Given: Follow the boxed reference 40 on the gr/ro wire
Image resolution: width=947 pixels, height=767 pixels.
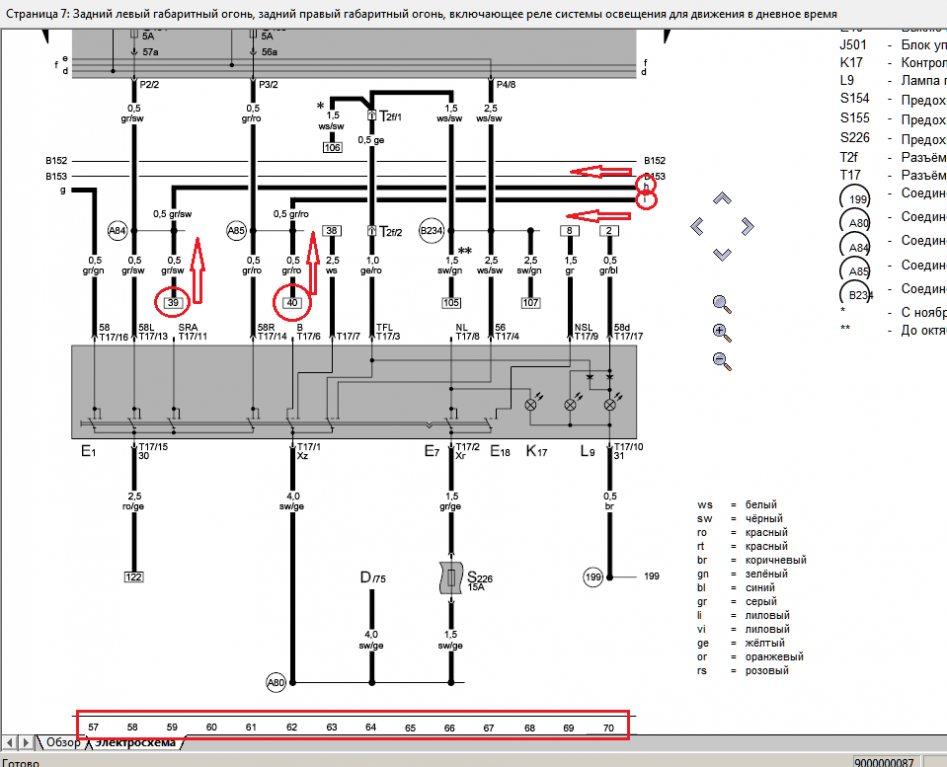Looking at the screenshot, I should click(x=292, y=301).
